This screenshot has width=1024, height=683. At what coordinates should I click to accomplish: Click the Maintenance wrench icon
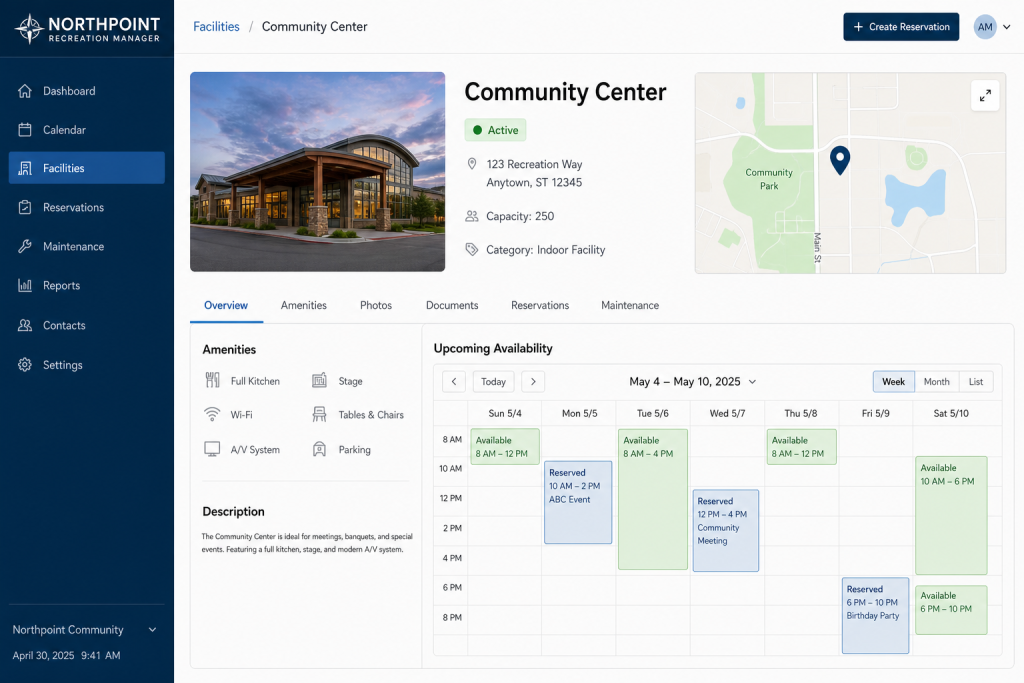(x=25, y=246)
